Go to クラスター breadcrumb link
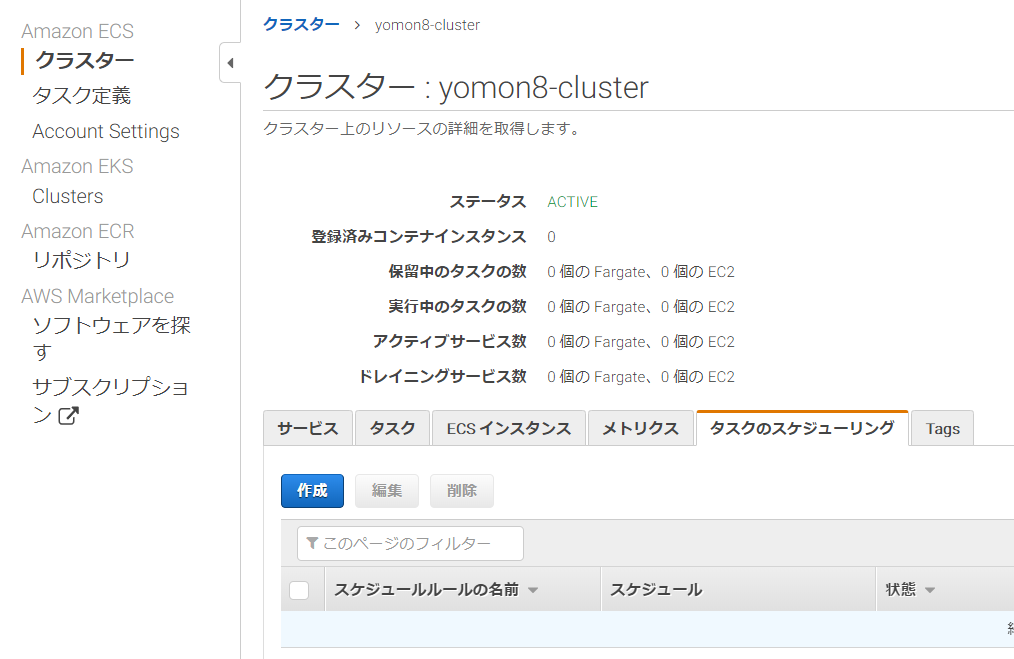 [301, 25]
